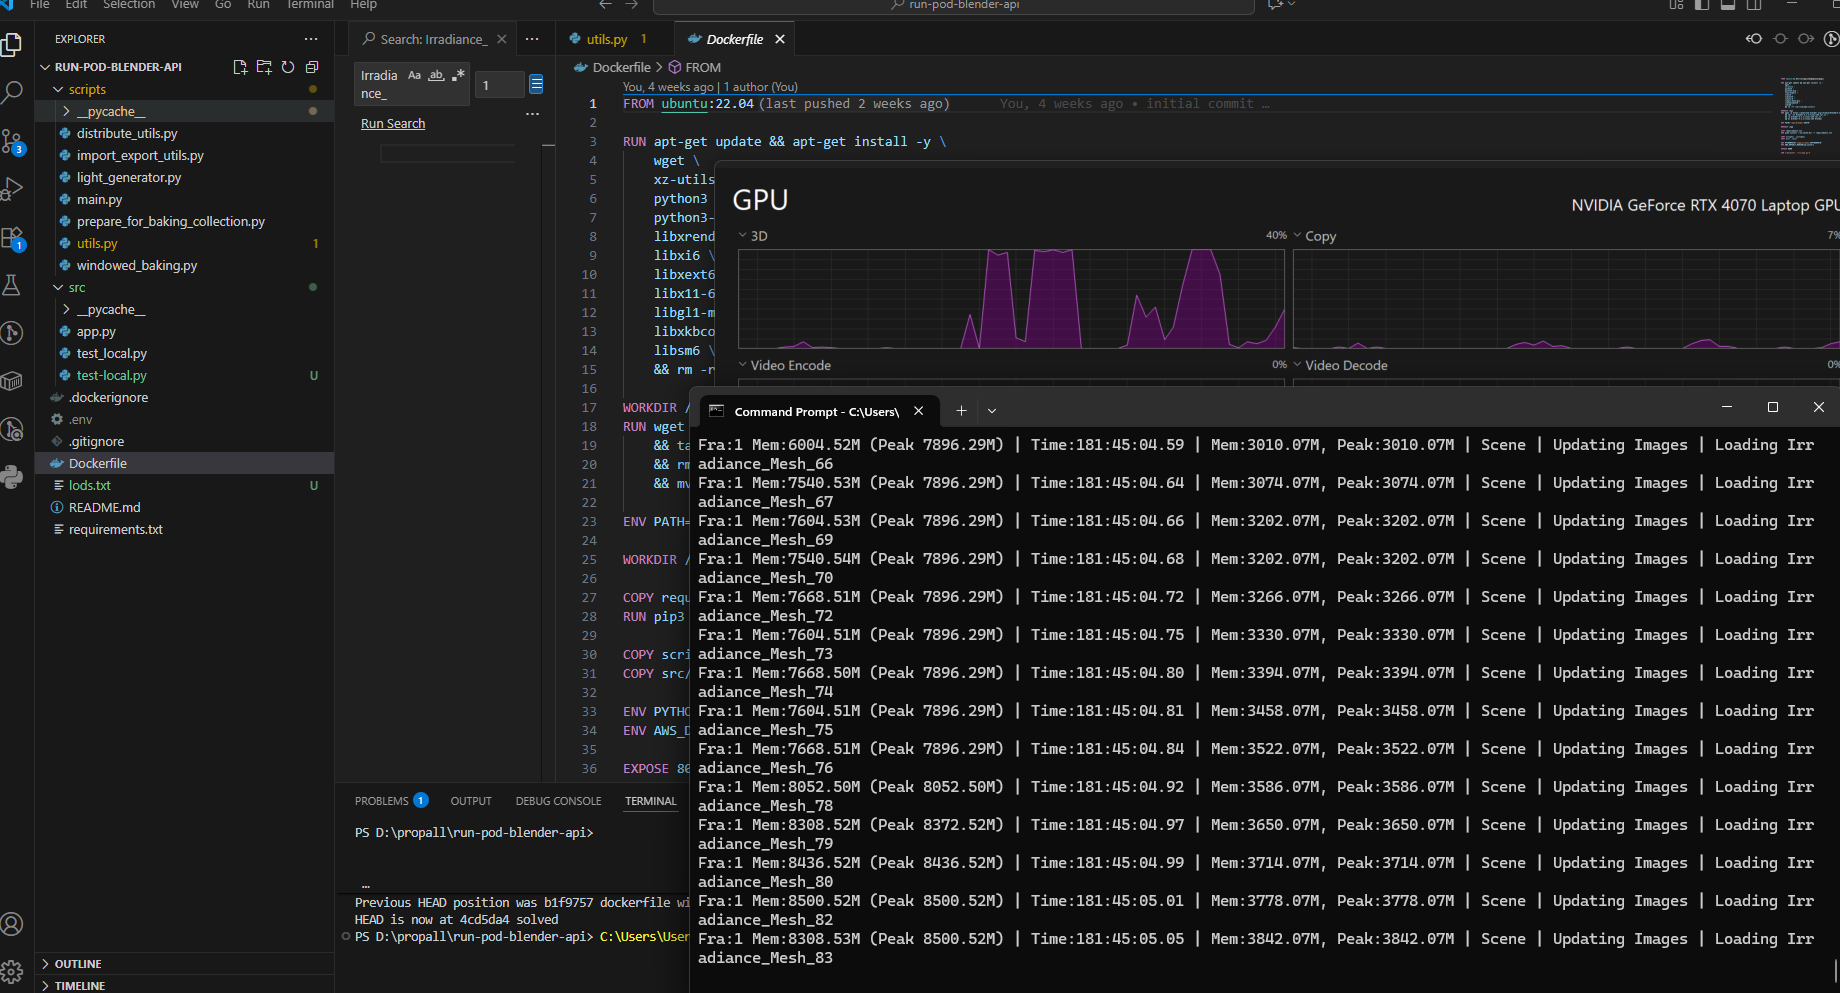Open the Source Control view
This screenshot has height=993, width=1840.
click(12, 142)
